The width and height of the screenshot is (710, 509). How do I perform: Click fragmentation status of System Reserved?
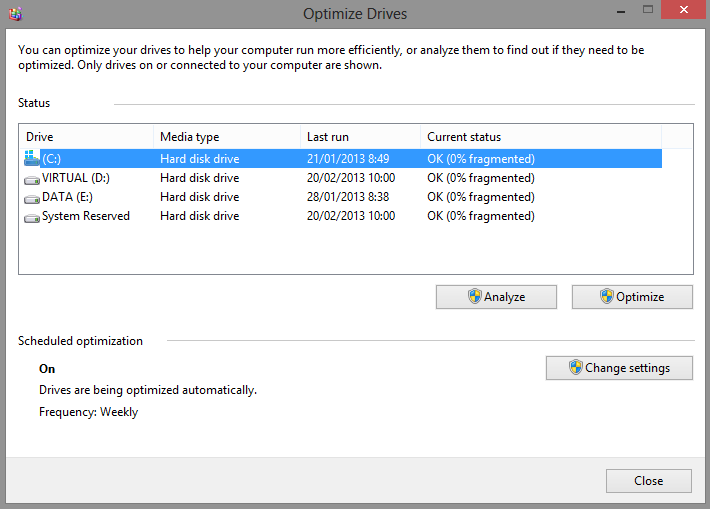(x=481, y=216)
